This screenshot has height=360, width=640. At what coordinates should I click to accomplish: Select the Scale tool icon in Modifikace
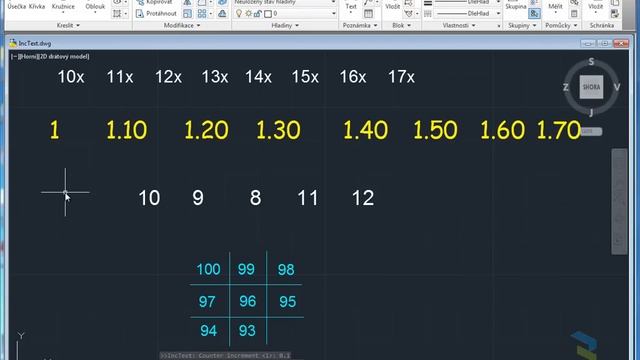click(187, 14)
